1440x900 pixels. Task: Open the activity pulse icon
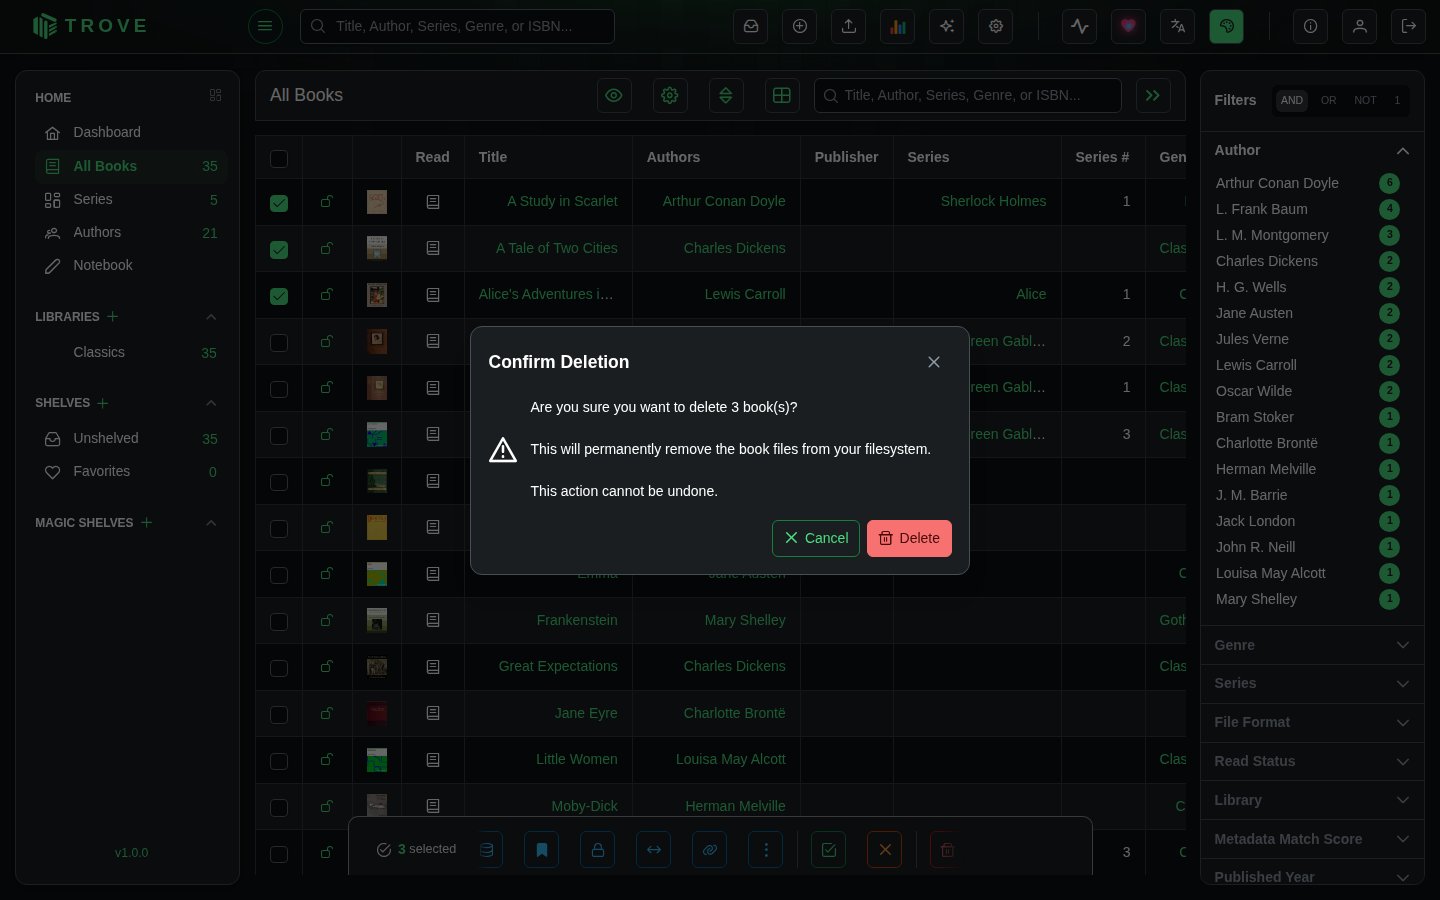click(1080, 26)
